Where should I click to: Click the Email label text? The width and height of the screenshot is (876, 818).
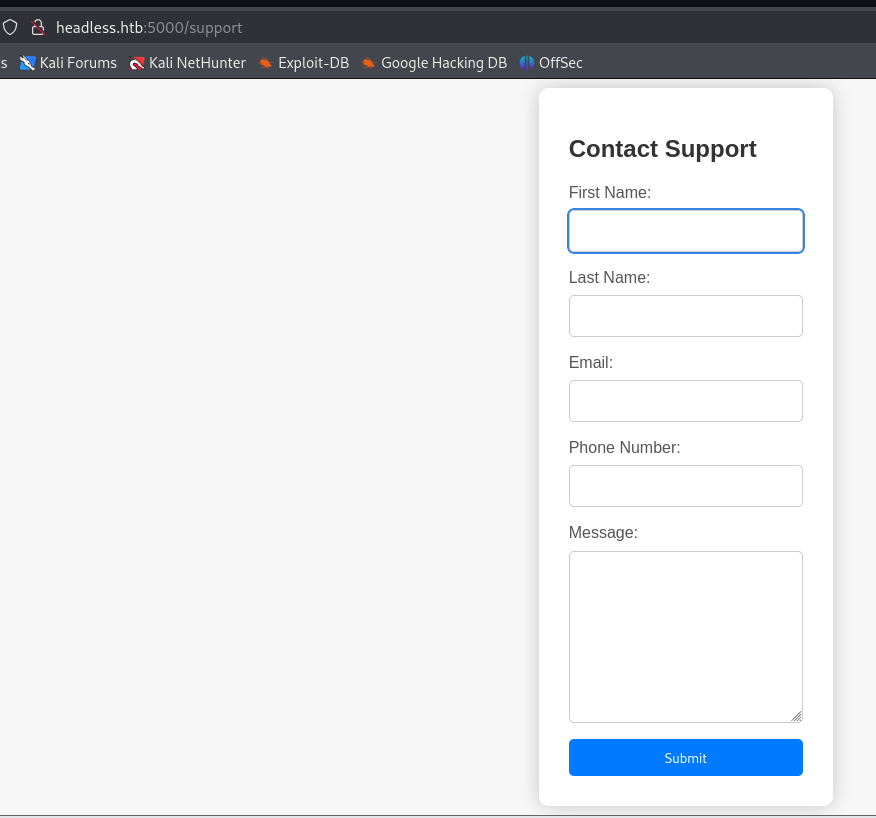point(591,362)
